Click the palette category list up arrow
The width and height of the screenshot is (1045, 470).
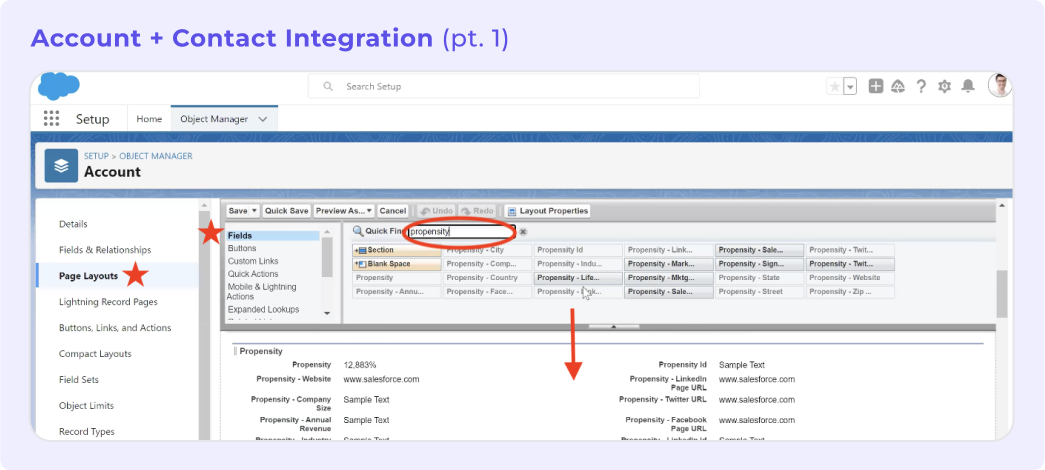click(327, 232)
